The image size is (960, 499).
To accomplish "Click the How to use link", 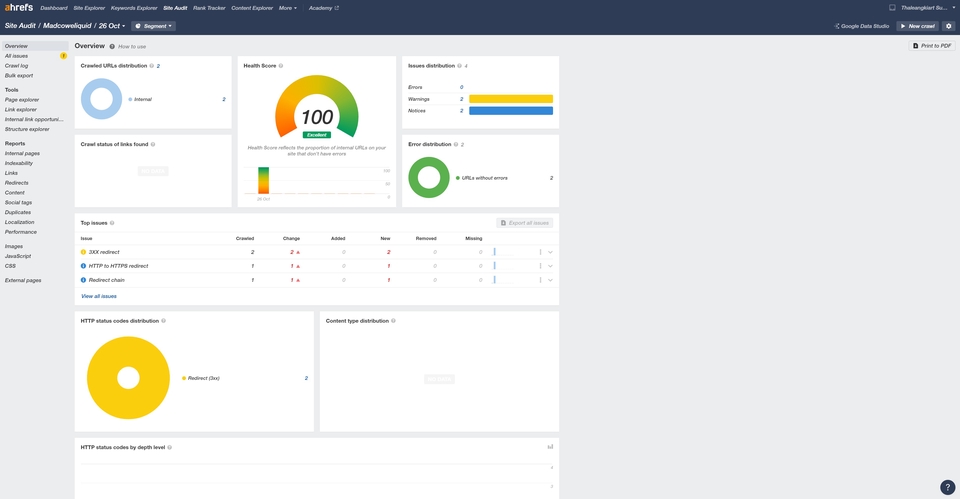I will (132, 47).
